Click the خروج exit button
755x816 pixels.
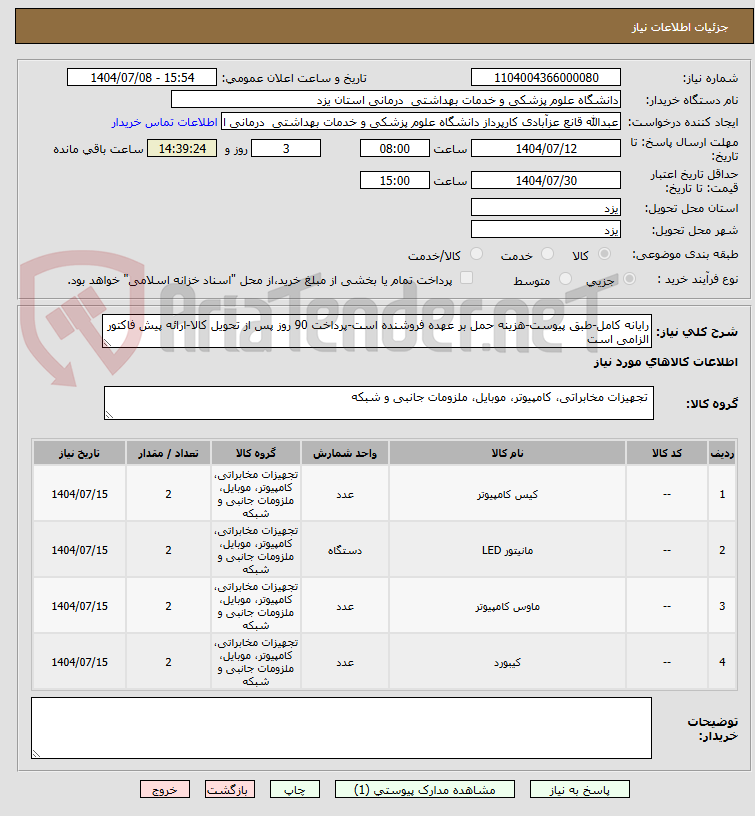click(164, 789)
